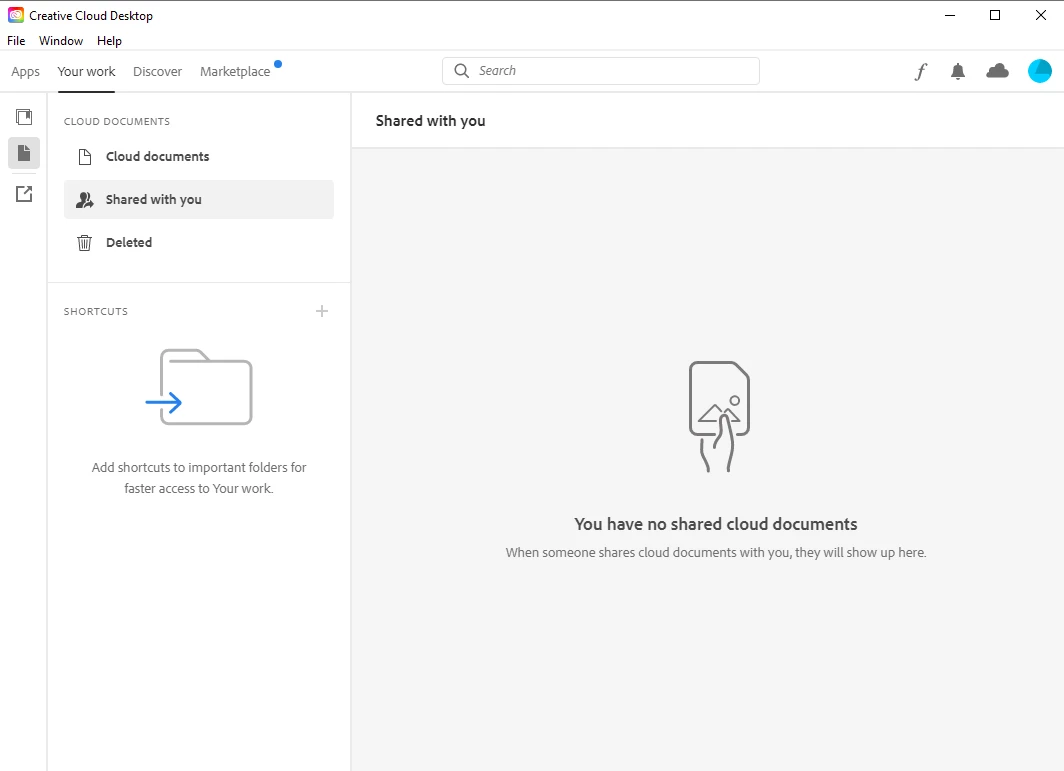Open the Deleted documents list
This screenshot has width=1064, height=771.
[x=199, y=242]
